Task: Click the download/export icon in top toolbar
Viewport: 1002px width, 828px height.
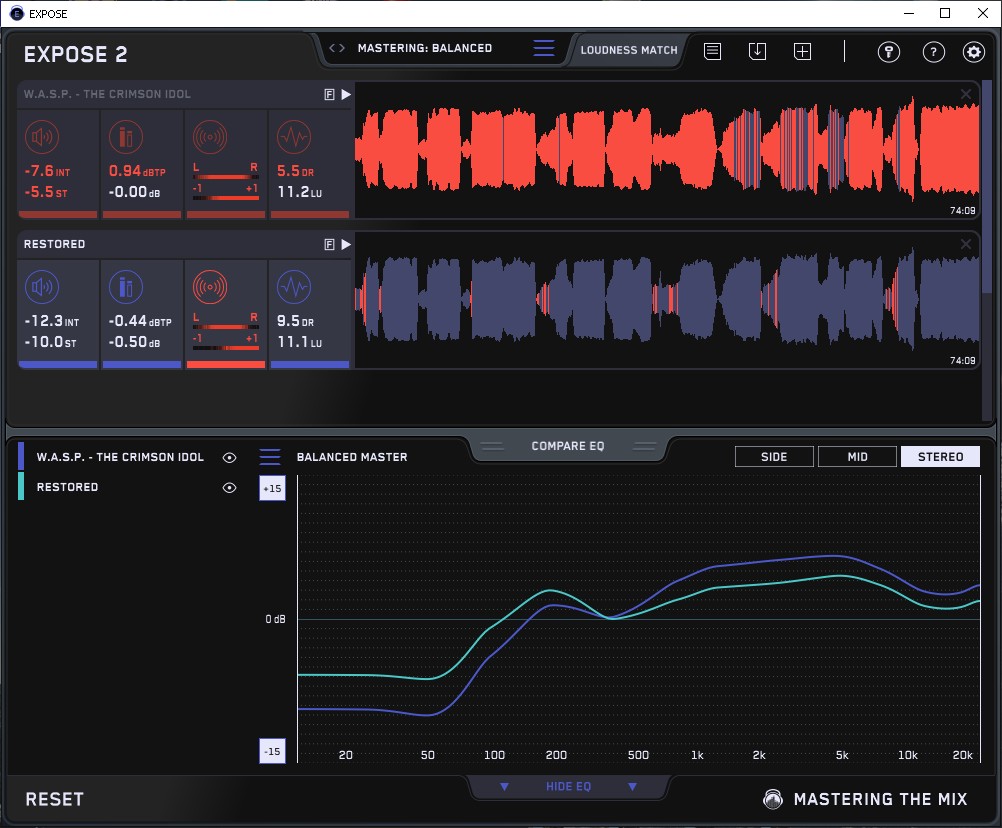Action: pos(757,52)
